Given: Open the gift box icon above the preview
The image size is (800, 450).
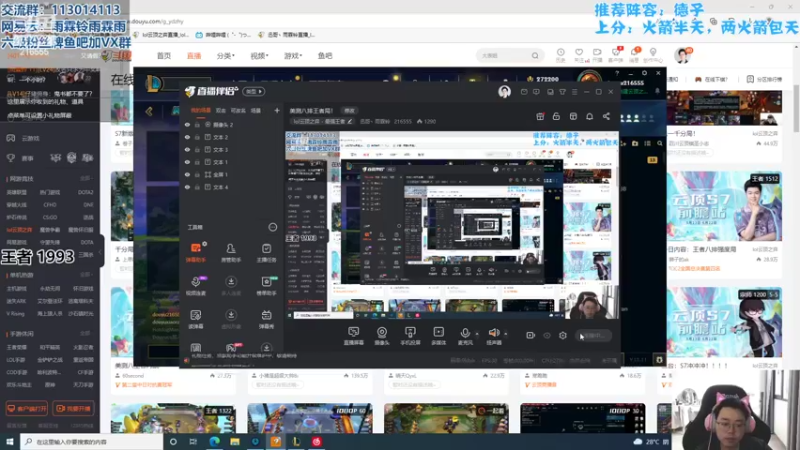Looking at the screenshot, I should [540, 117].
